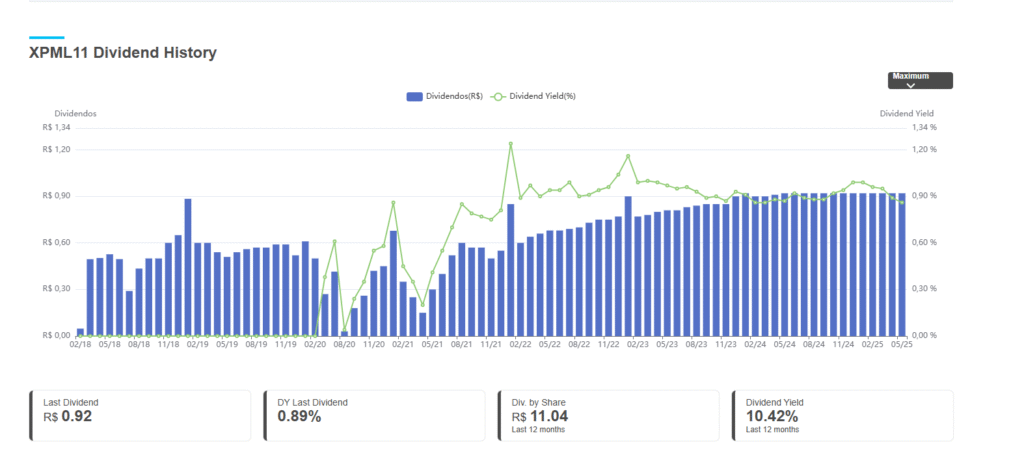Click the 08/18 x-axis date label
Image resolution: width=1024 pixels, height=455 pixels.
click(139, 345)
